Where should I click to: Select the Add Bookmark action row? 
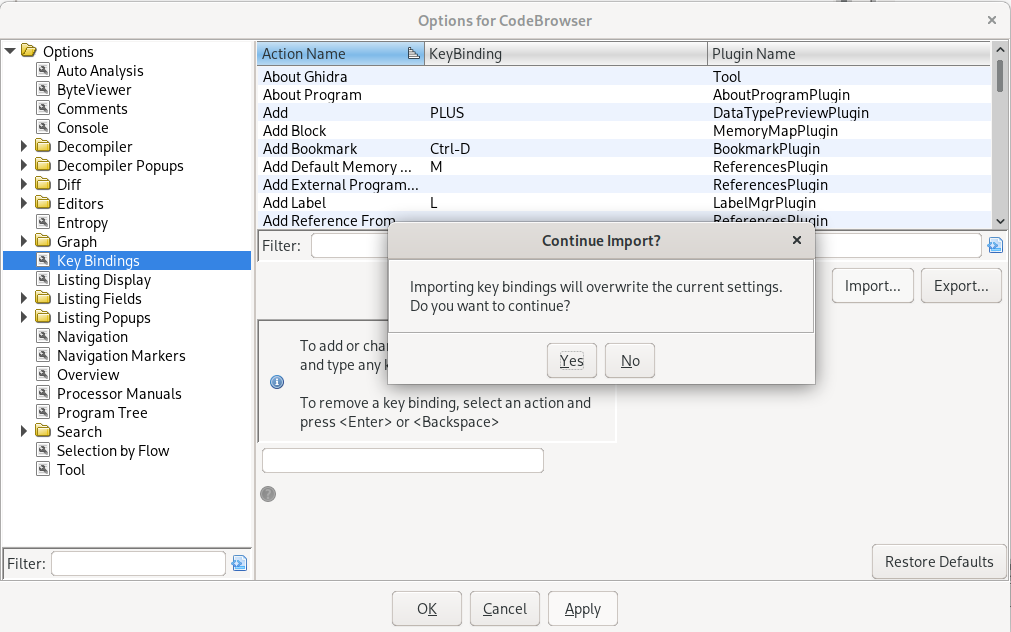pyautogui.click(x=623, y=148)
